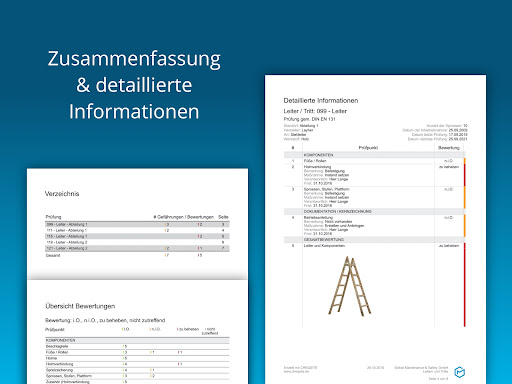Click the 'Seite' column header
The image size is (512, 384).
[x=223, y=217]
